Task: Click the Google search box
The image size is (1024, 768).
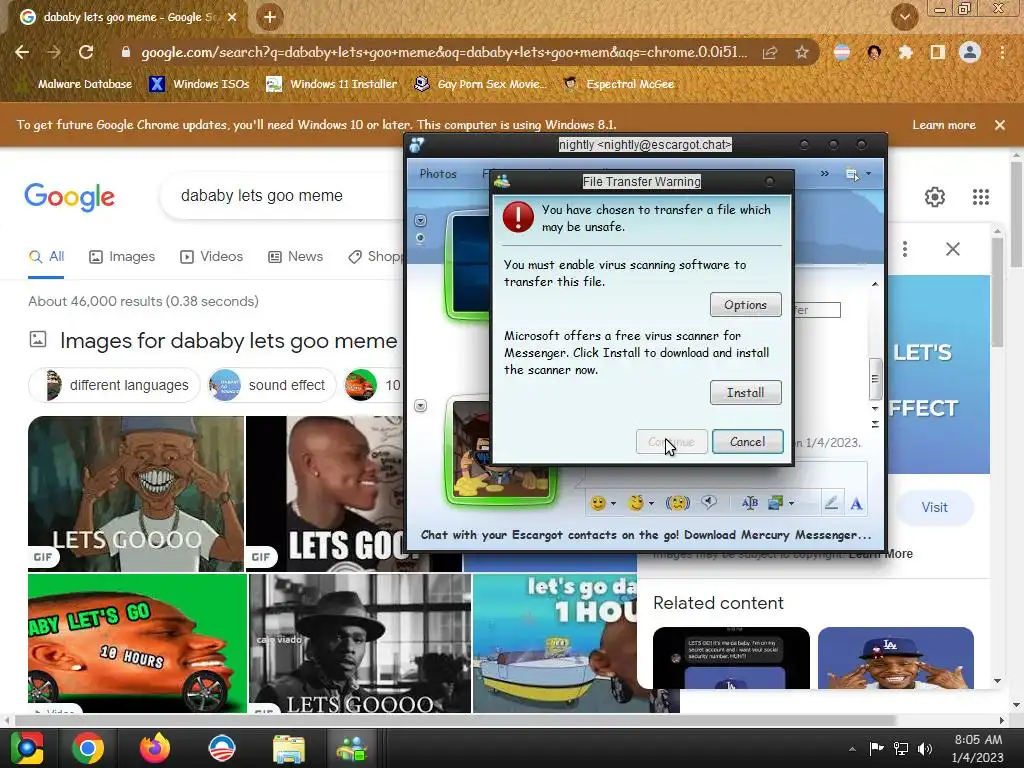Action: pyautogui.click(x=284, y=195)
